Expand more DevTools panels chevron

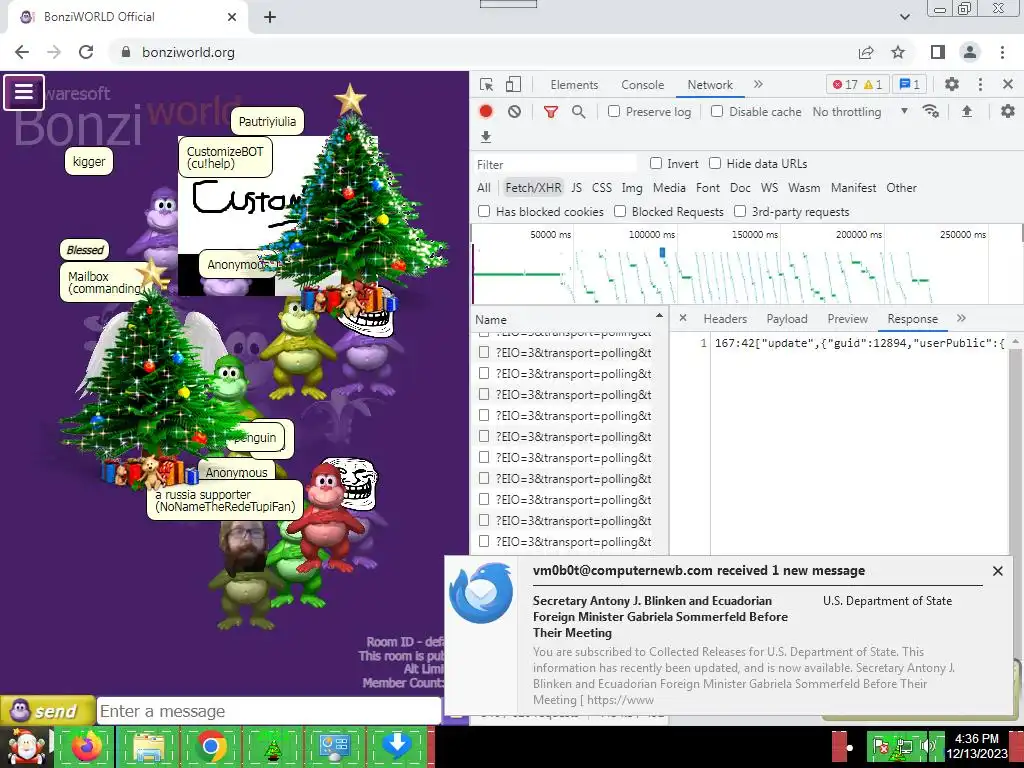point(758,84)
